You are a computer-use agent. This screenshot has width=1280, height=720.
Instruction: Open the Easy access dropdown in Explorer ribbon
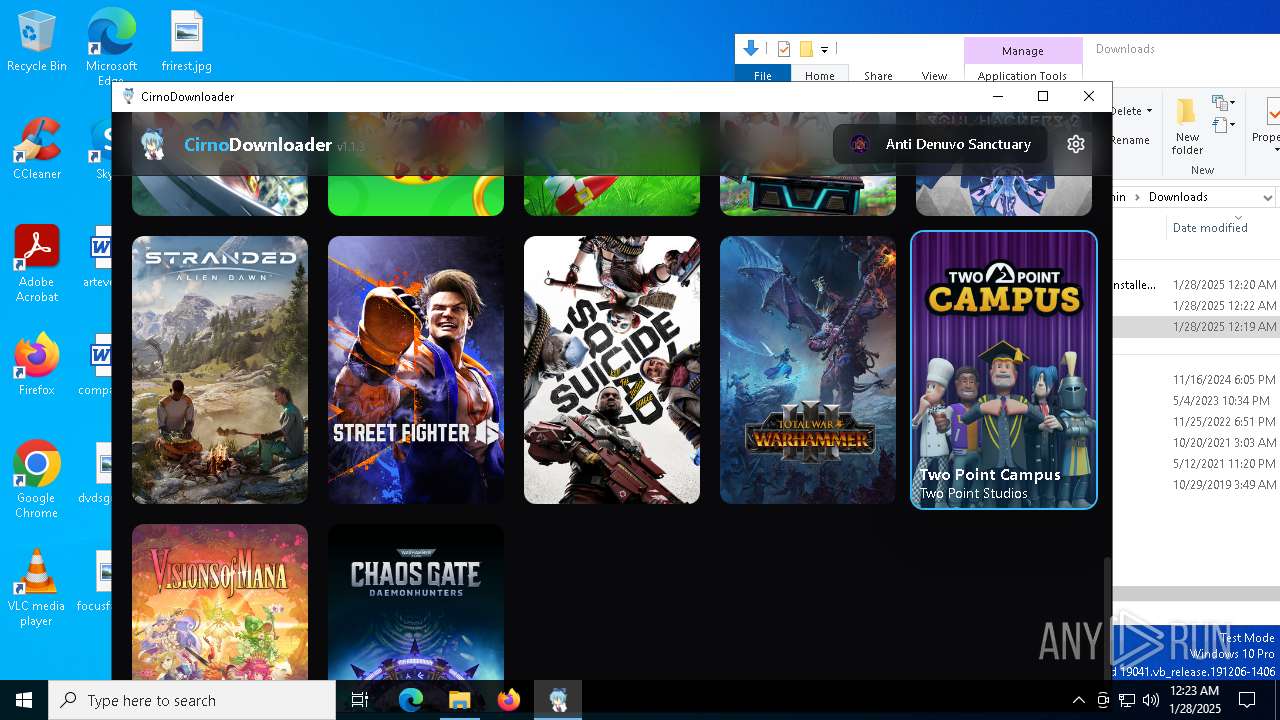[x=1223, y=125]
